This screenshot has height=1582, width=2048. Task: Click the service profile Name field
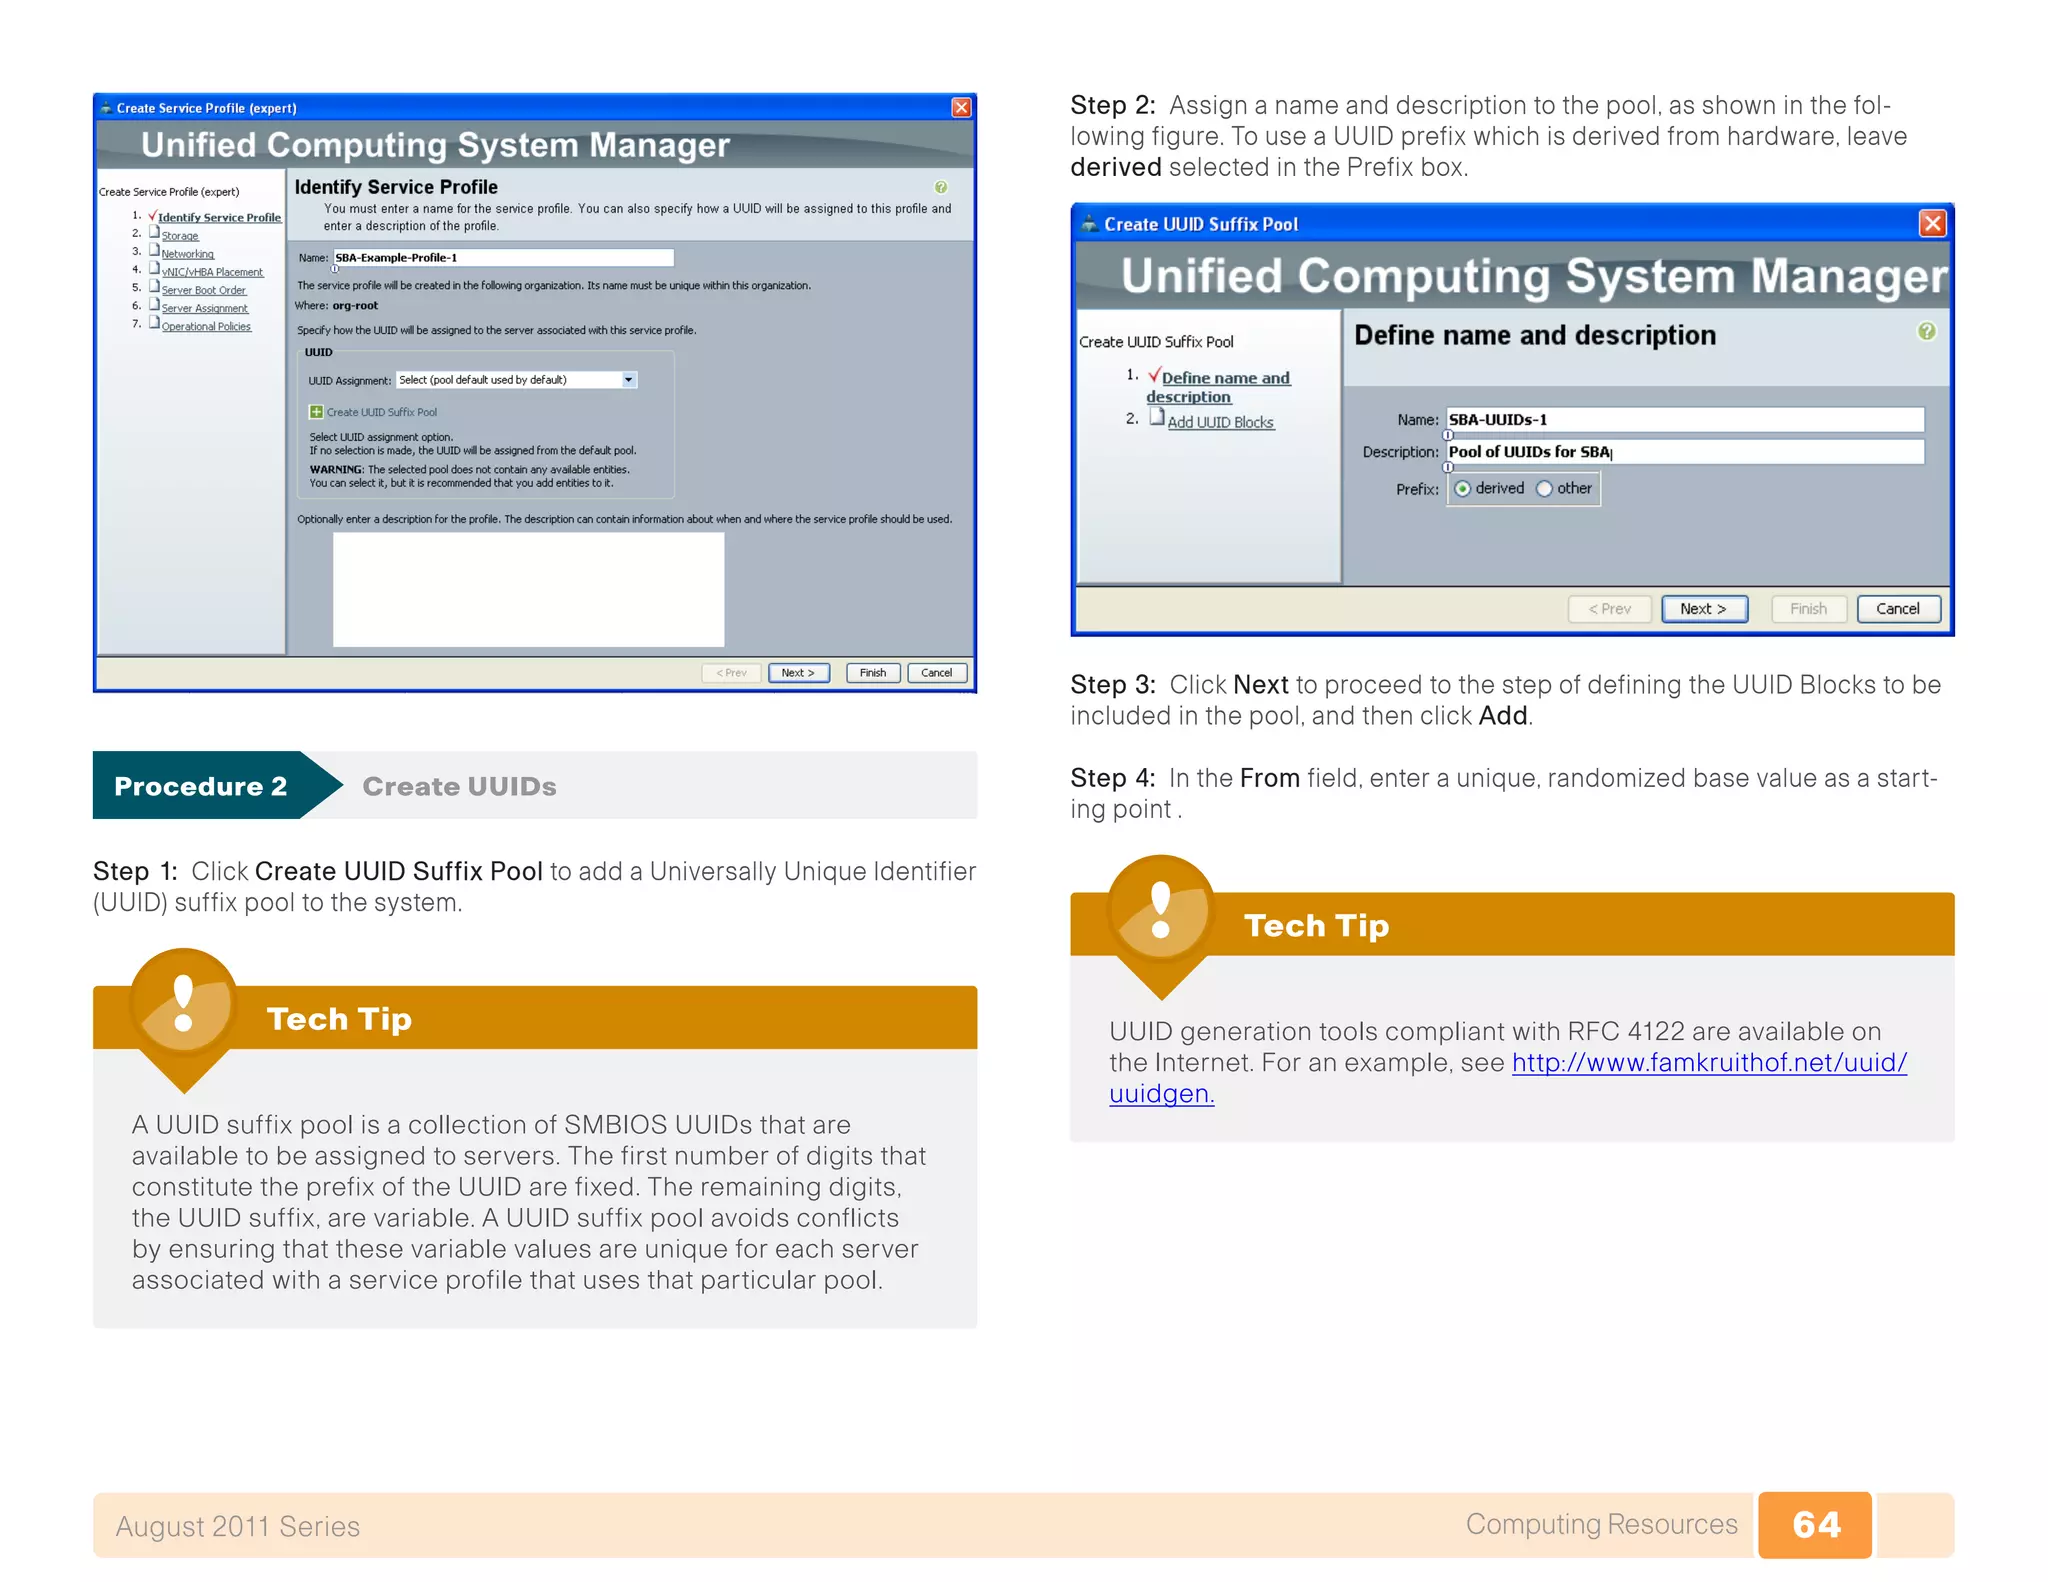(503, 258)
